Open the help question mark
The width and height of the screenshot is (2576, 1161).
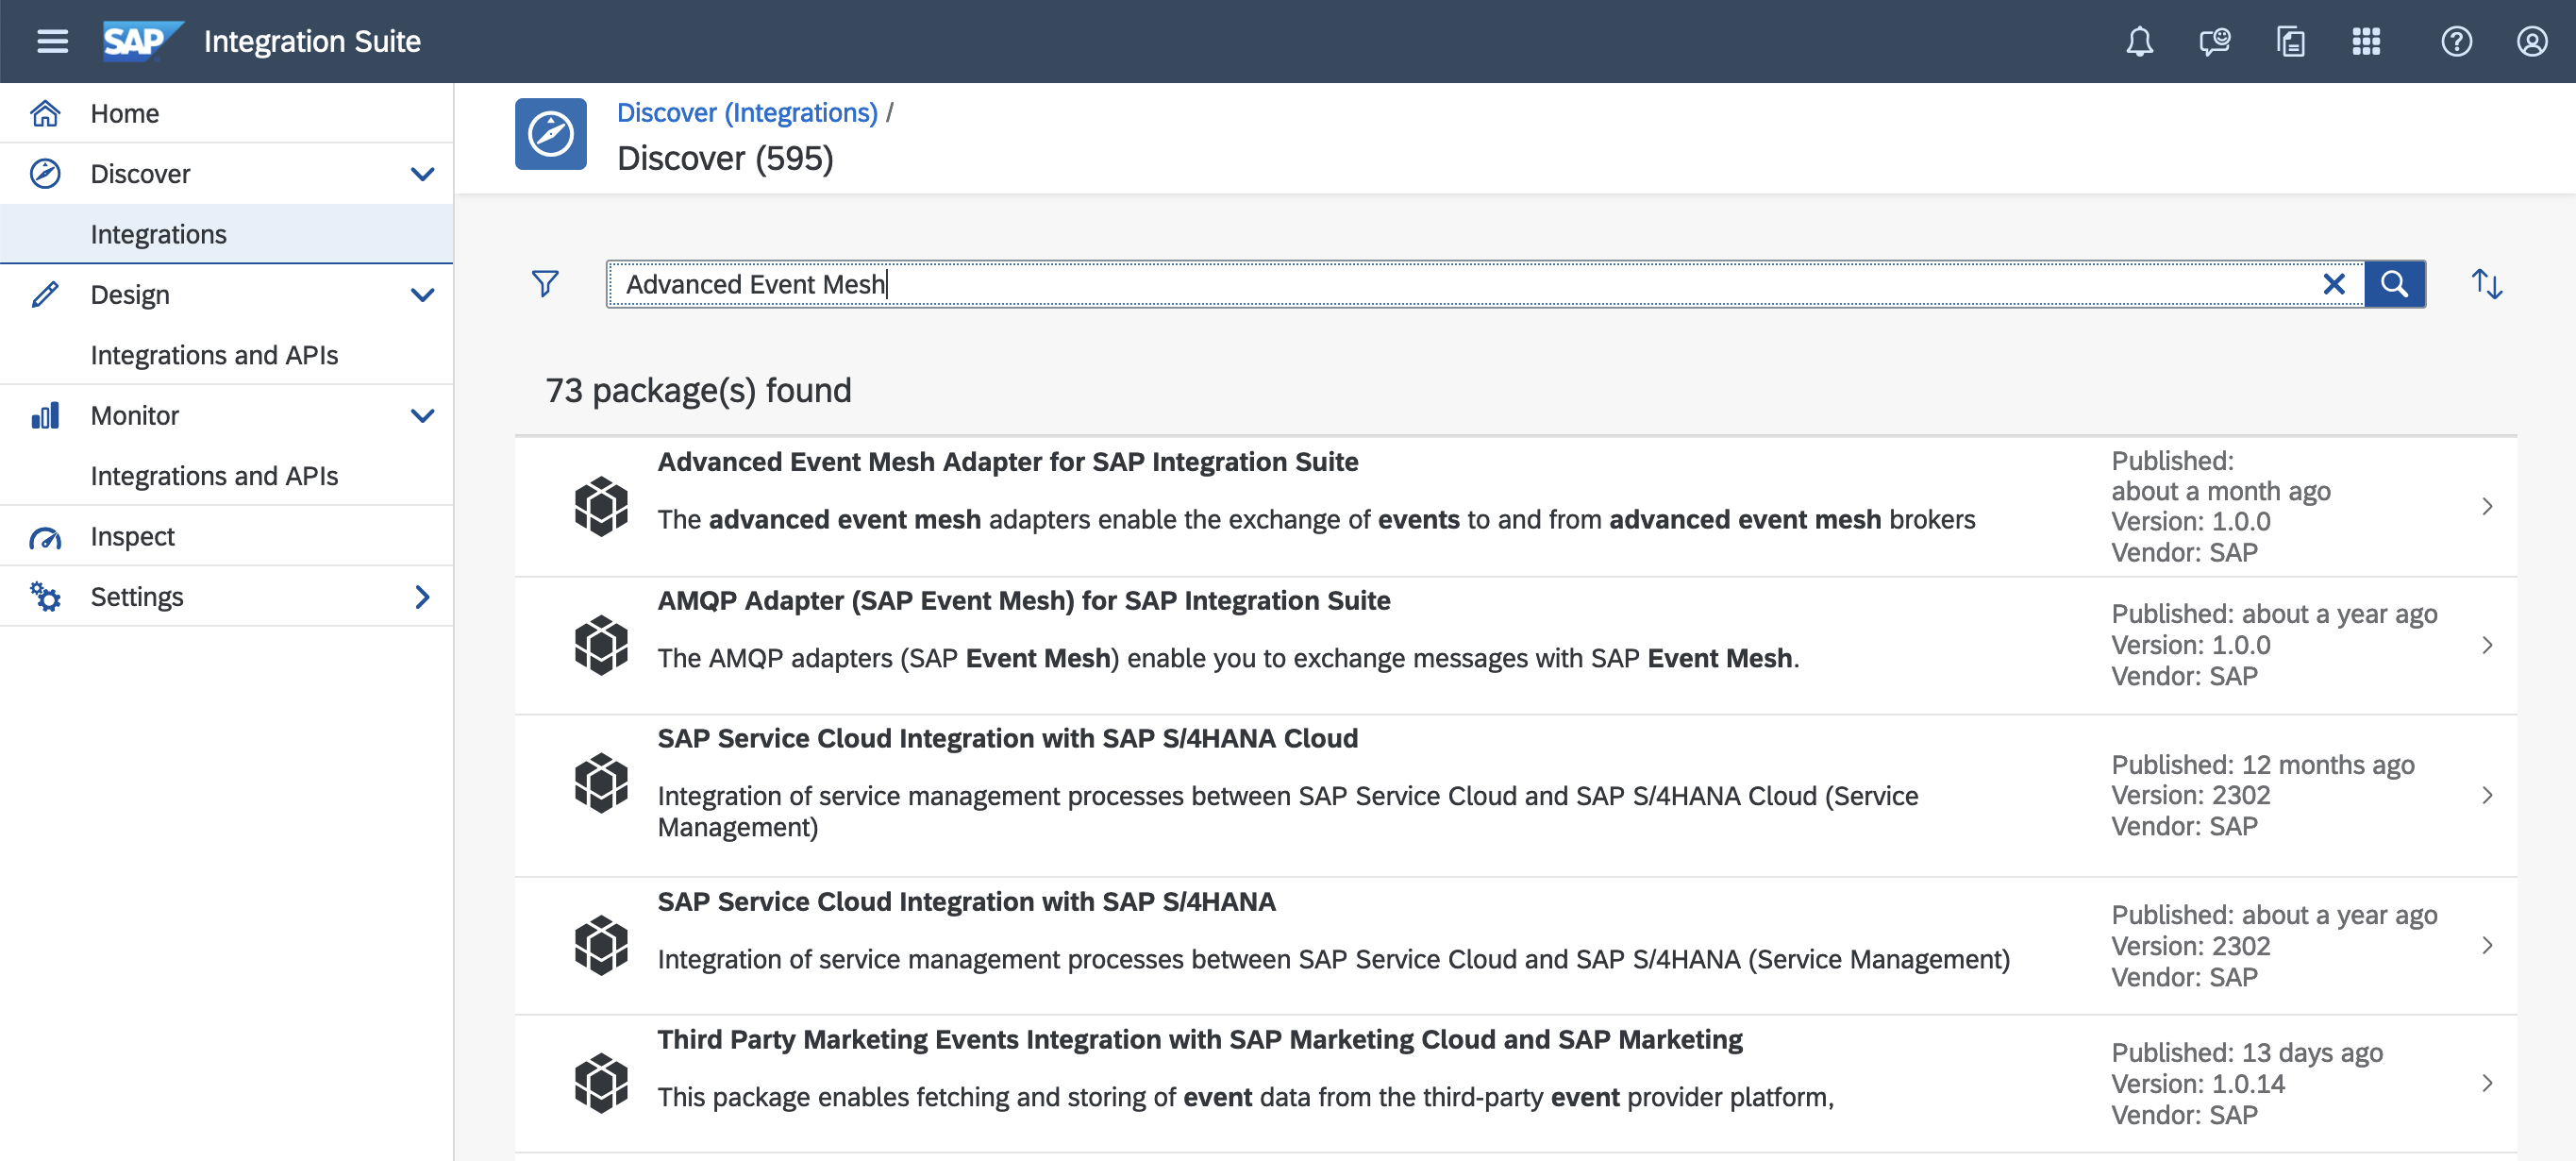tap(2456, 41)
